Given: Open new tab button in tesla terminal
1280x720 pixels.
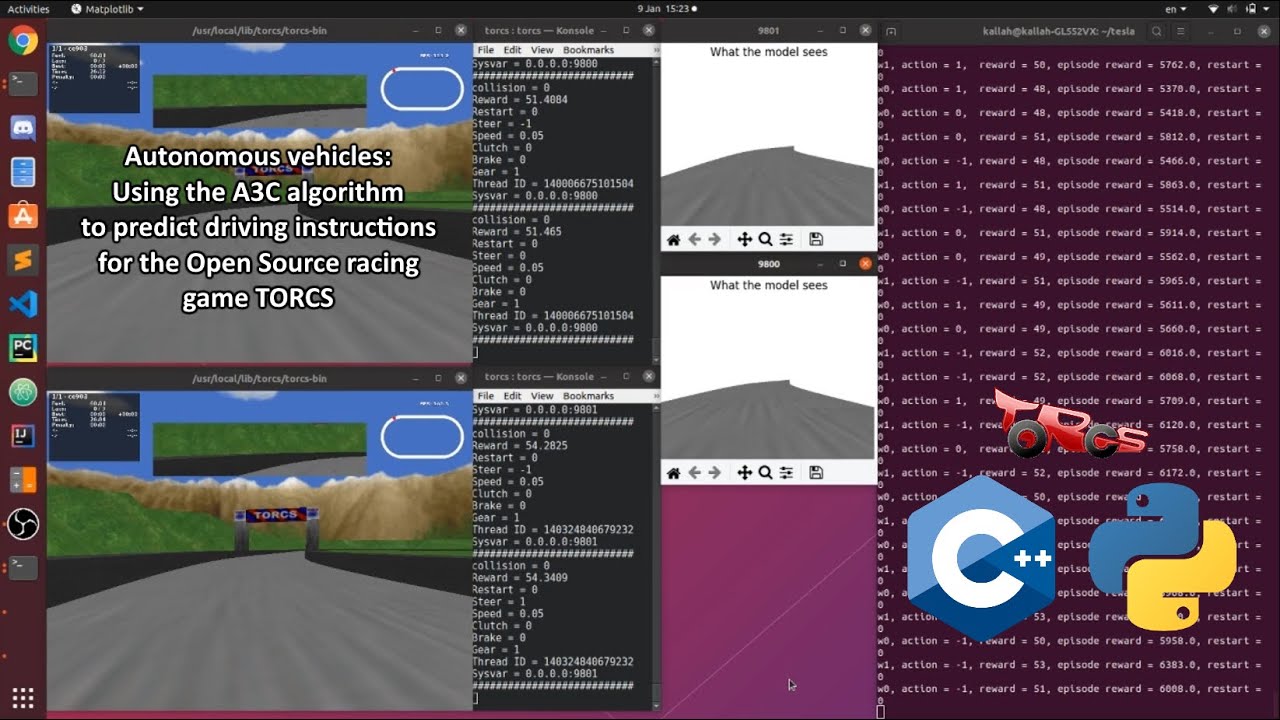Looking at the screenshot, I should click(x=890, y=31).
